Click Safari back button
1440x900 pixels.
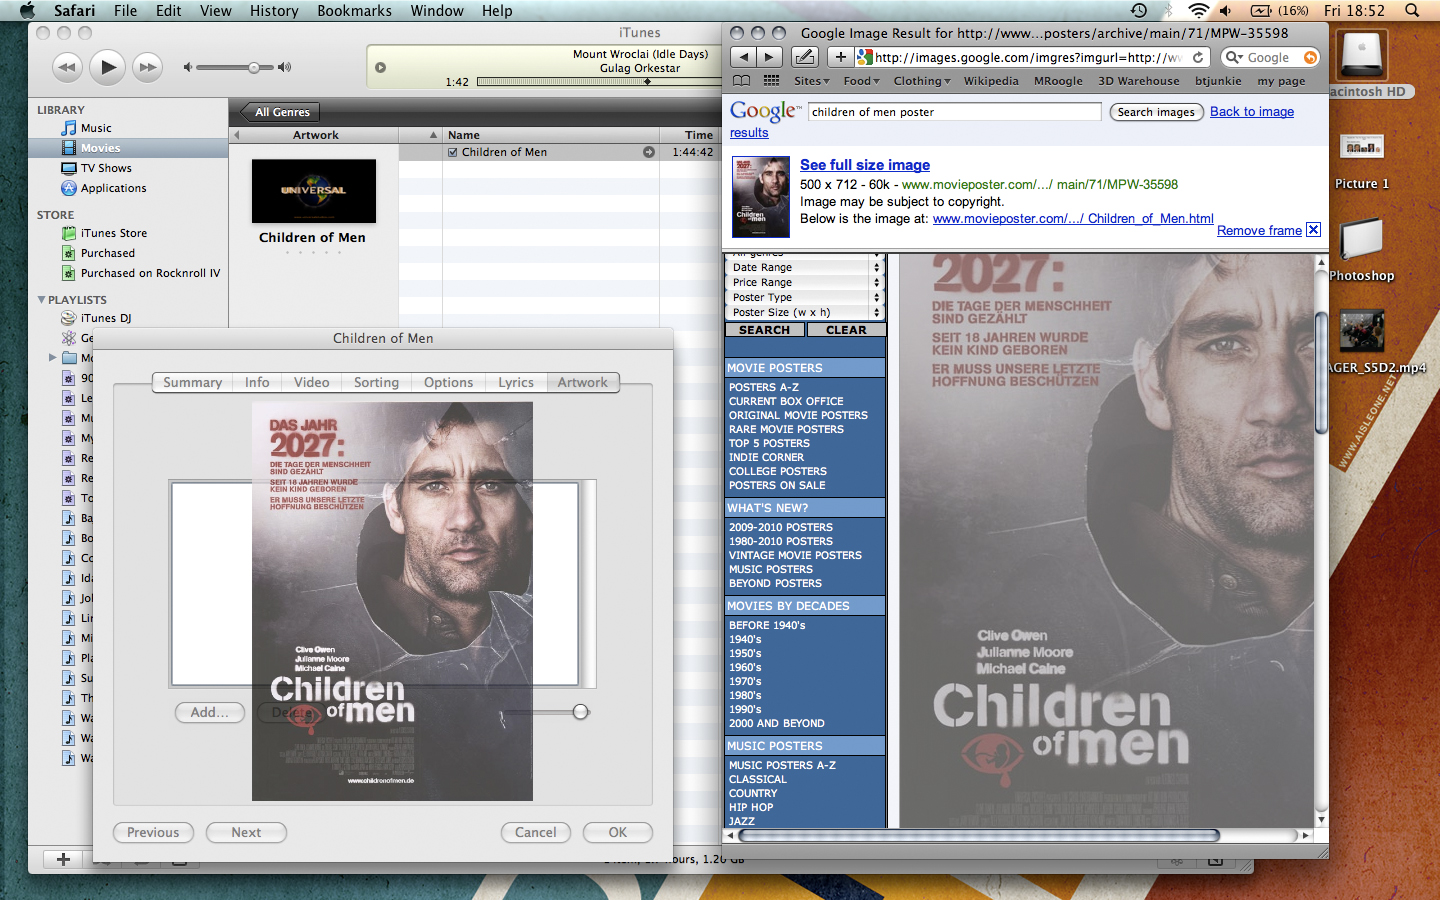(x=743, y=57)
